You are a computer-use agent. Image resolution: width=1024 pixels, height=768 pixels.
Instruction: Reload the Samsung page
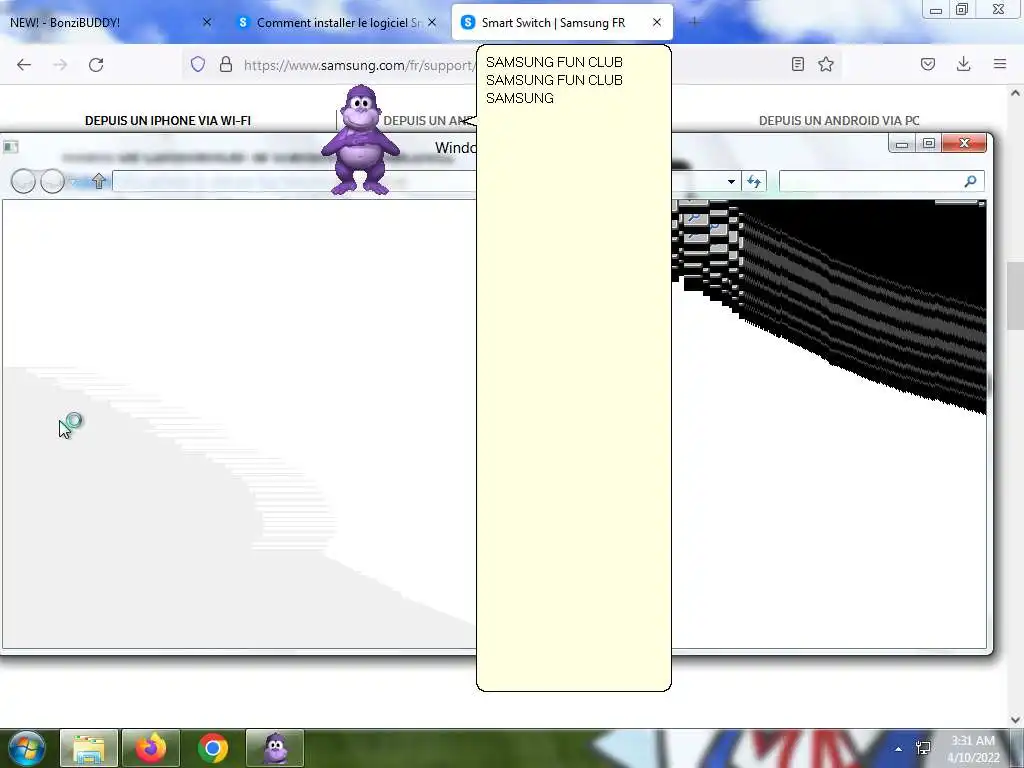coord(96,65)
